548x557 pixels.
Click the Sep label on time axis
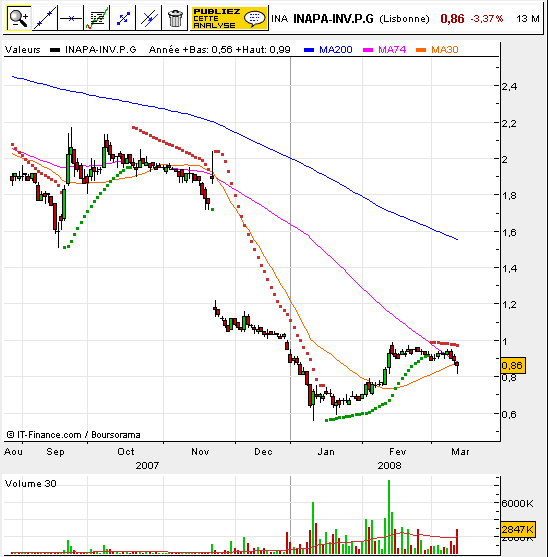55,452
